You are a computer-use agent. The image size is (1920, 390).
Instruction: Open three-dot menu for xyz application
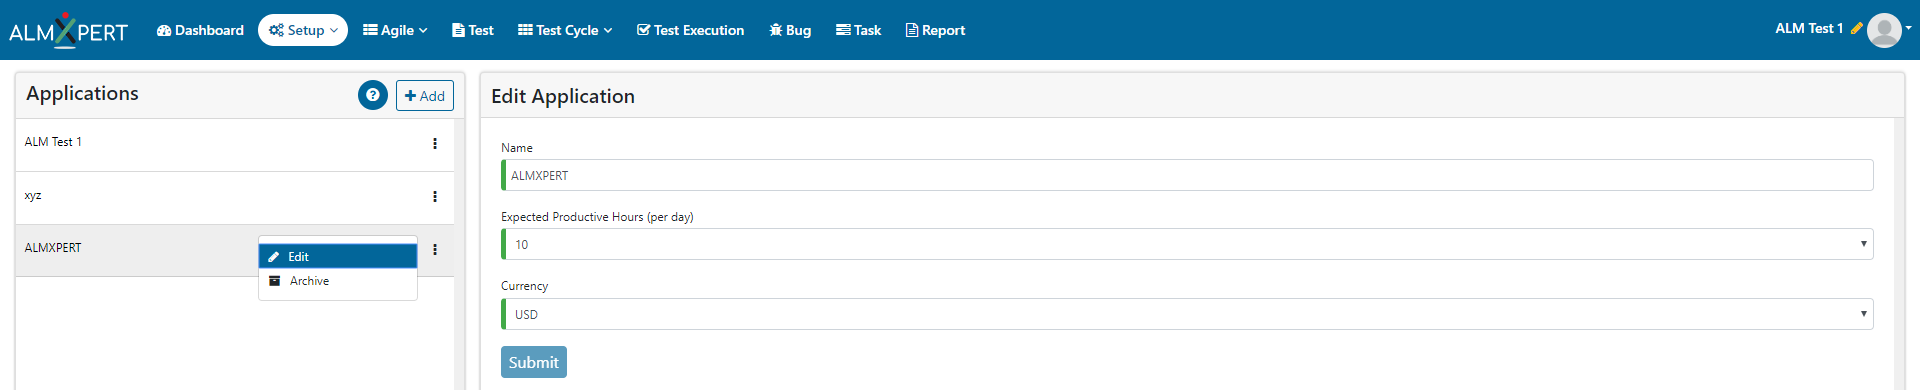[x=435, y=196]
